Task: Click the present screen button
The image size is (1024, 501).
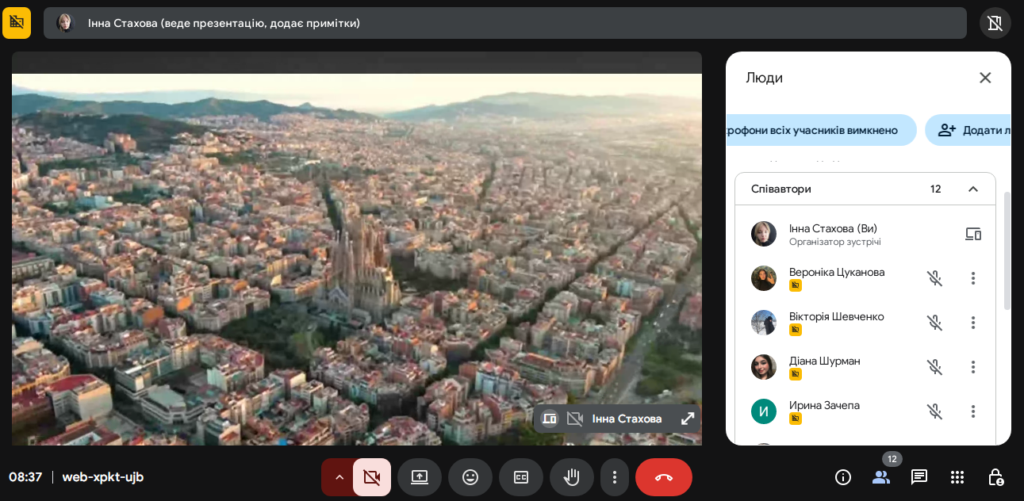Action: 419,477
